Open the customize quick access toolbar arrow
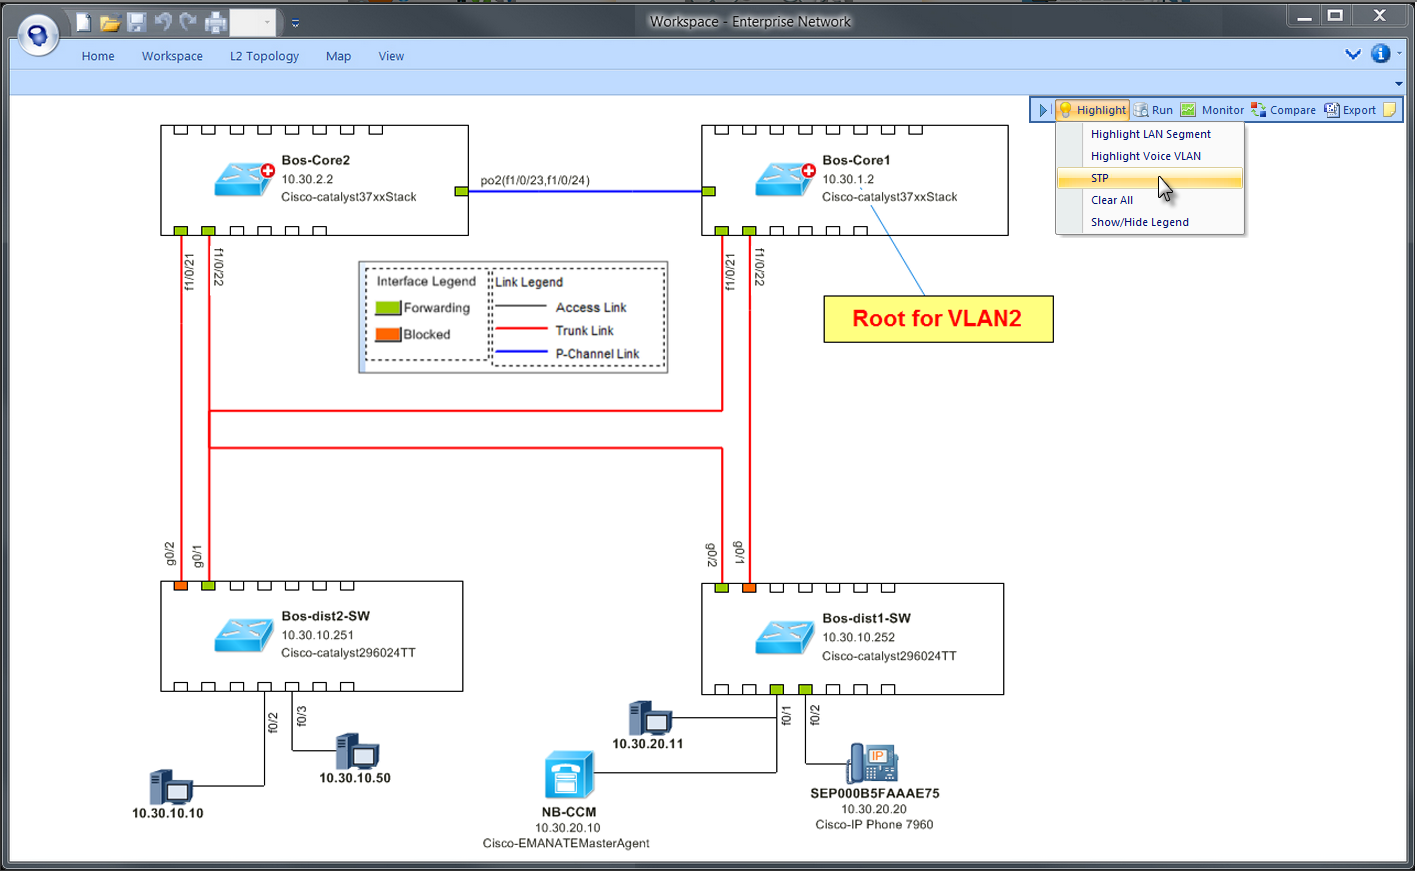The image size is (1417, 871). coord(295,22)
